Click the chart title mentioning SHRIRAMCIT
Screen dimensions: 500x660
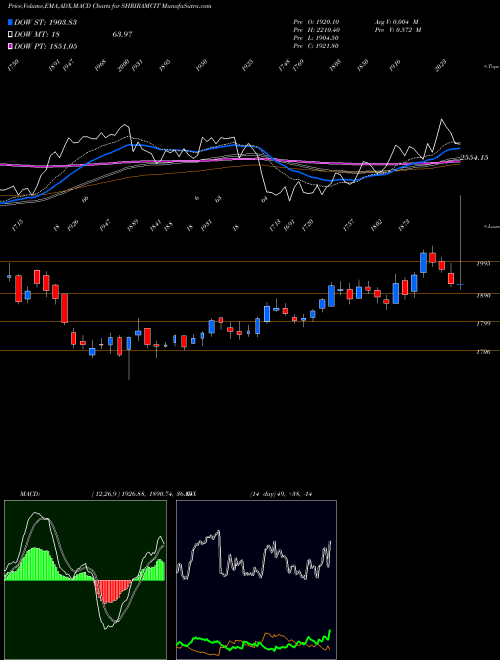pyautogui.click(x=110, y=6)
